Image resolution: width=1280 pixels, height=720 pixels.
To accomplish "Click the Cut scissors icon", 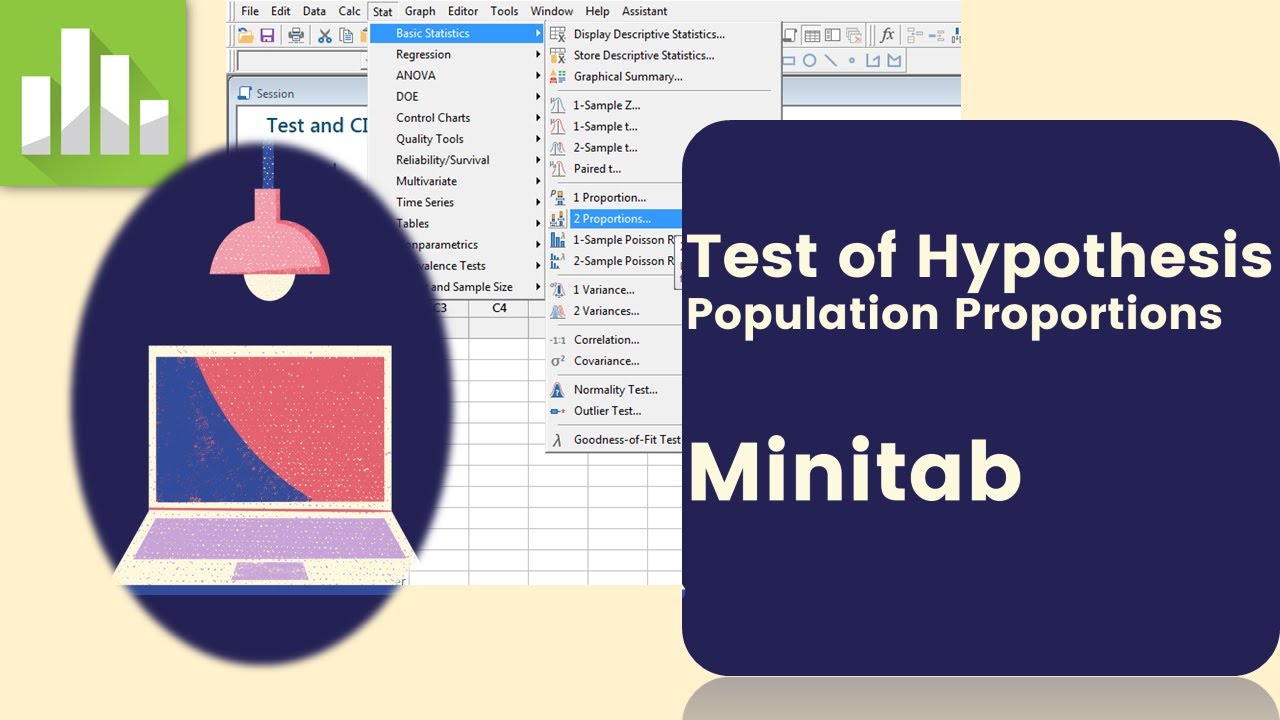I will 325,35.
